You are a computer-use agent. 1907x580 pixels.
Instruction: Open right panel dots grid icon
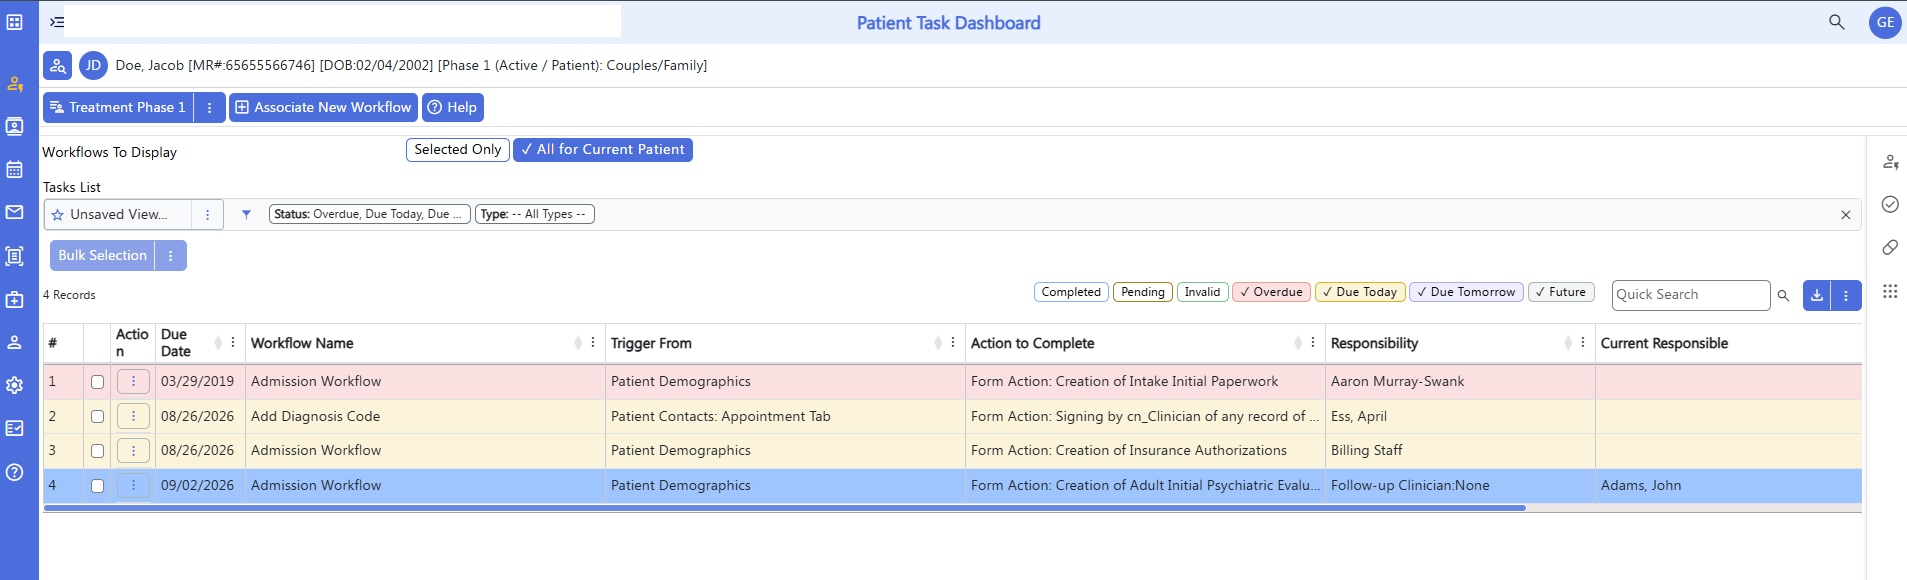tap(1890, 291)
